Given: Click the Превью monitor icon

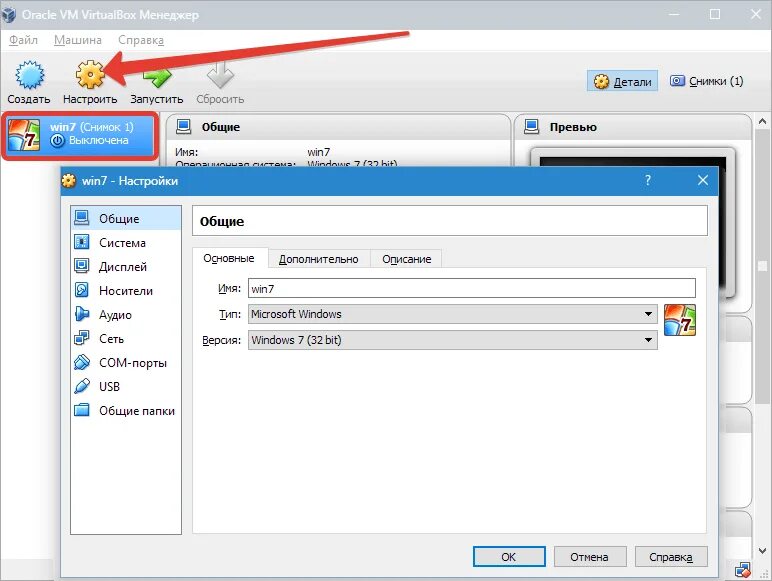Looking at the screenshot, I should click(x=532, y=127).
